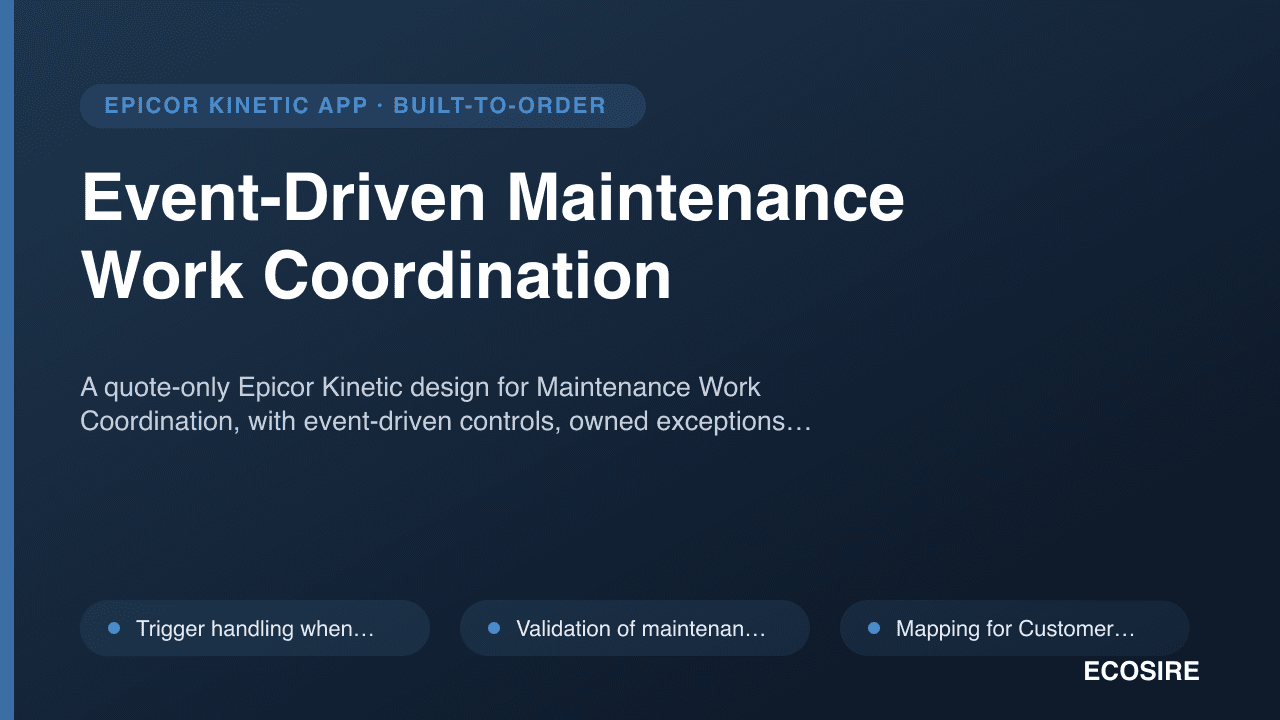Click the ECOSIRE brand logo text

(1141, 672)
